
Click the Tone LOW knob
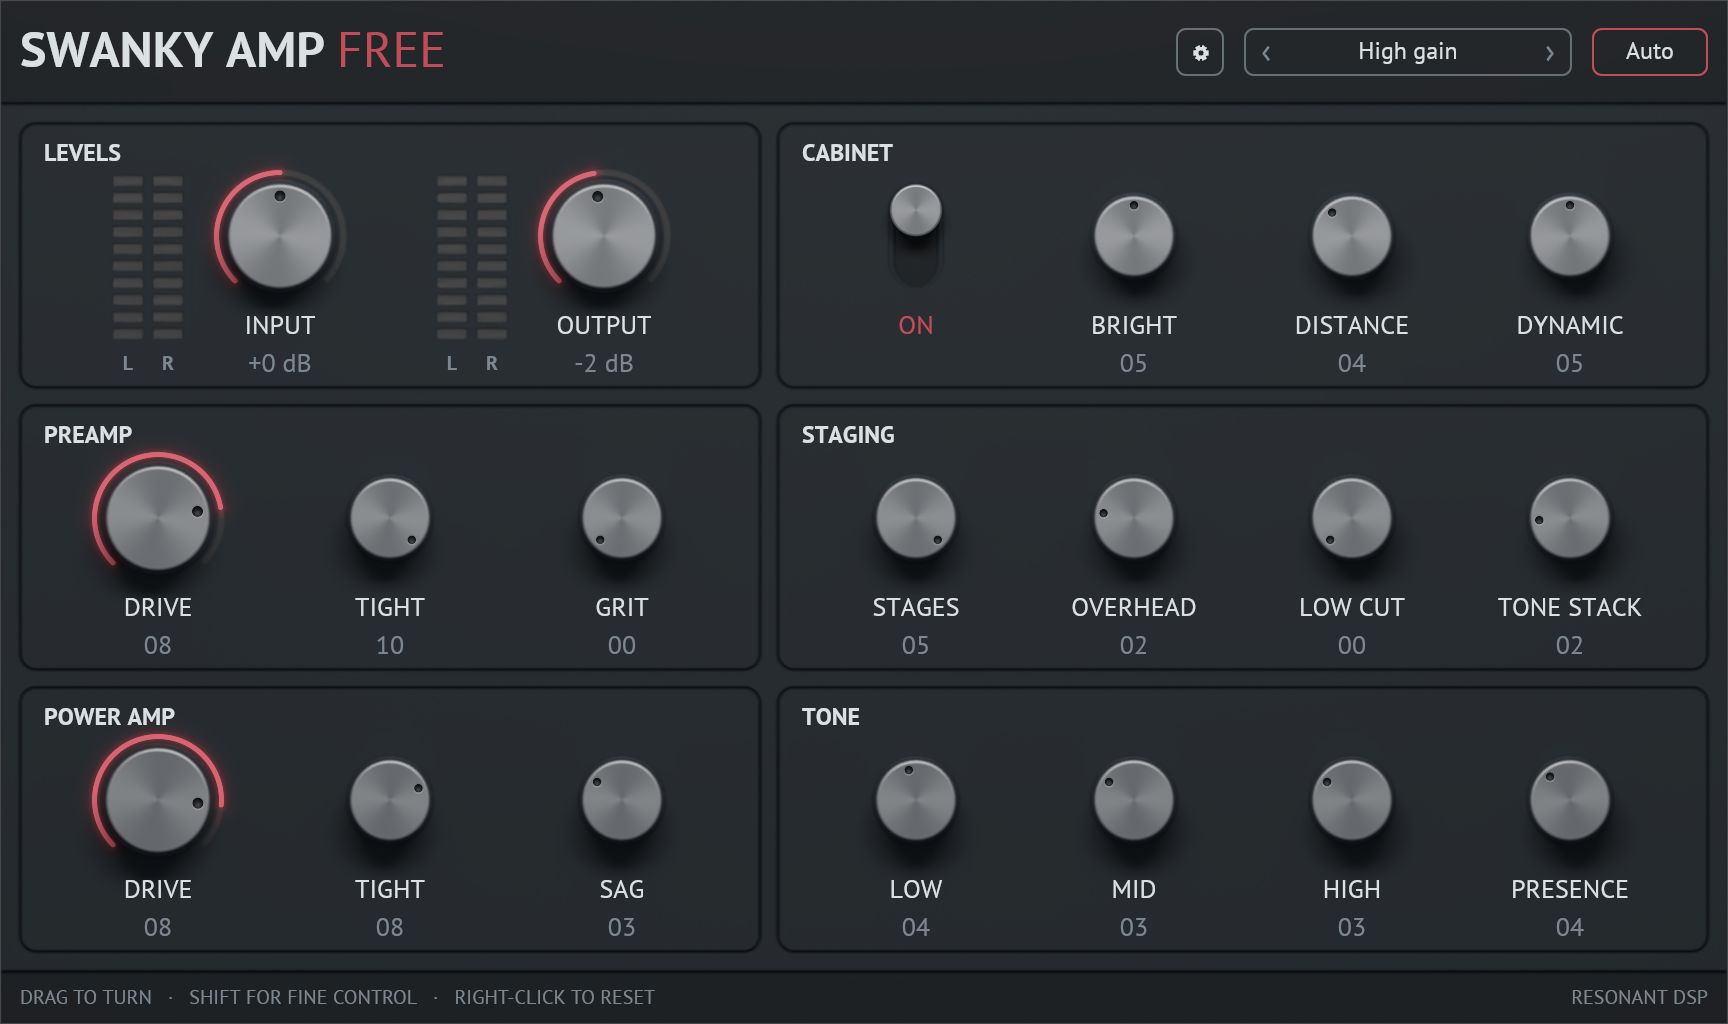[916, 800]
